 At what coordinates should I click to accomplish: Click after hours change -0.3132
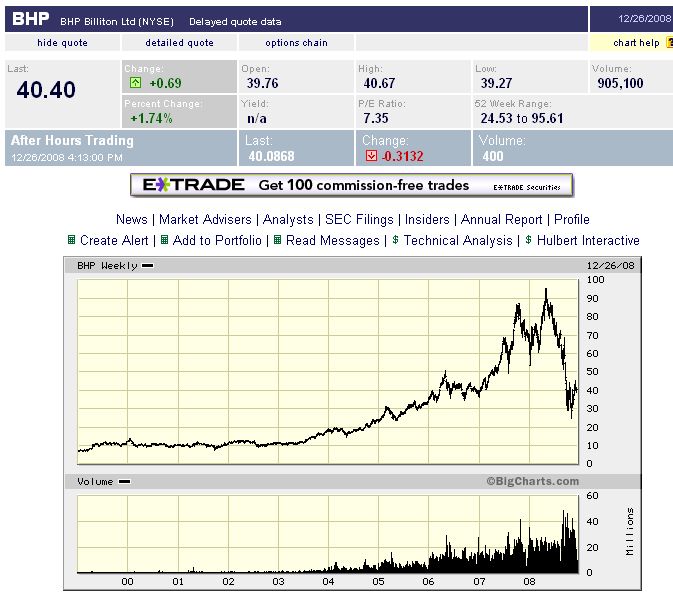coord(402,156)
